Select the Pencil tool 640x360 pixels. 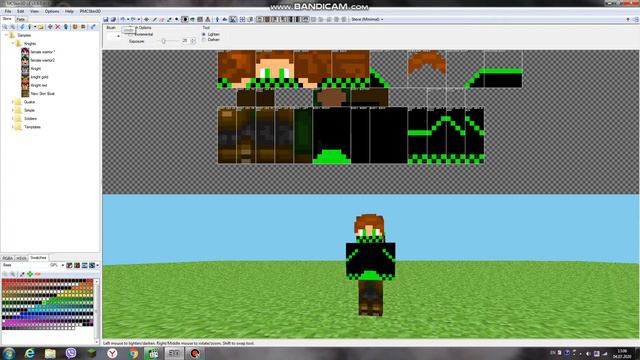154,19
